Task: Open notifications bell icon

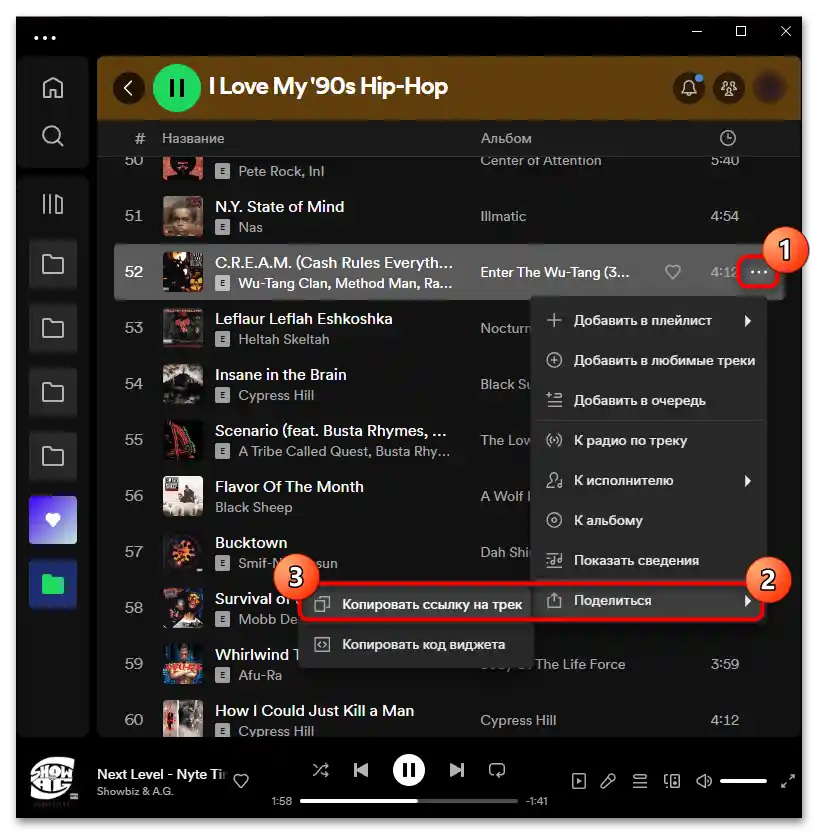Action: pos(689,88)
